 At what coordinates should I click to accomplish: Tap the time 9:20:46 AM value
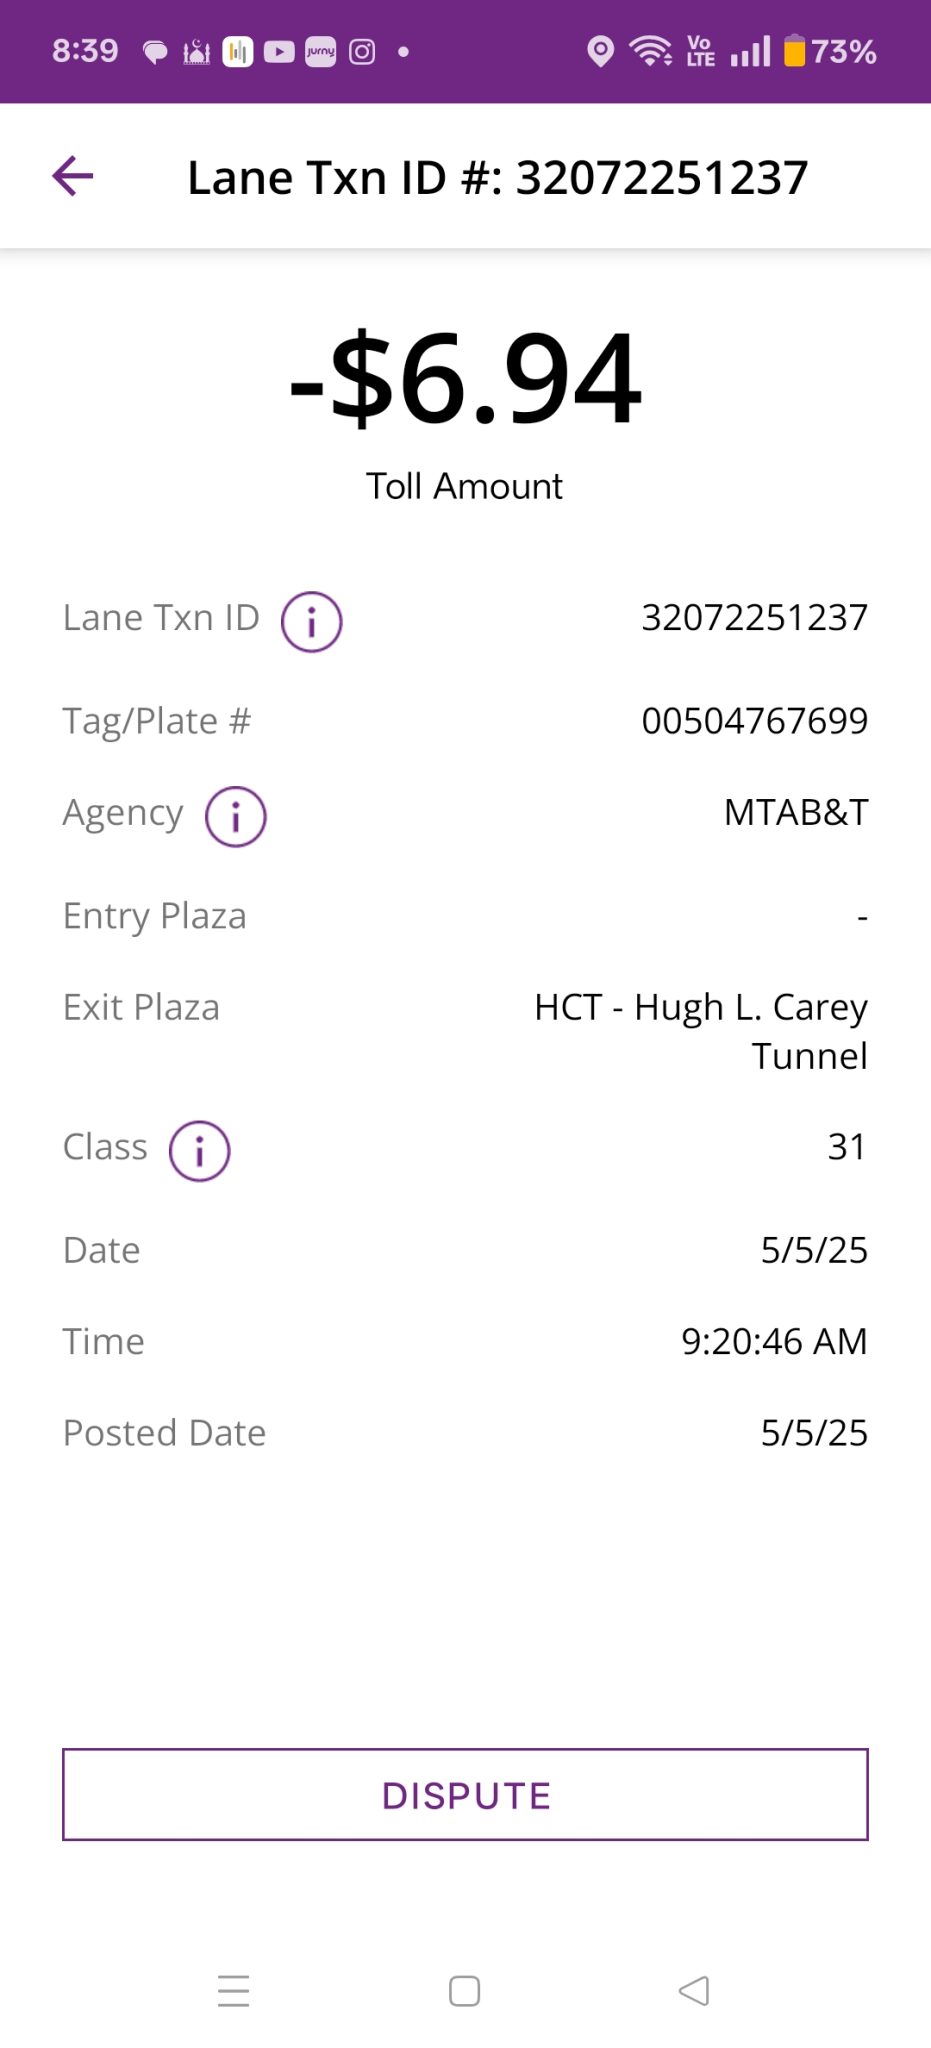point(774,1341)
